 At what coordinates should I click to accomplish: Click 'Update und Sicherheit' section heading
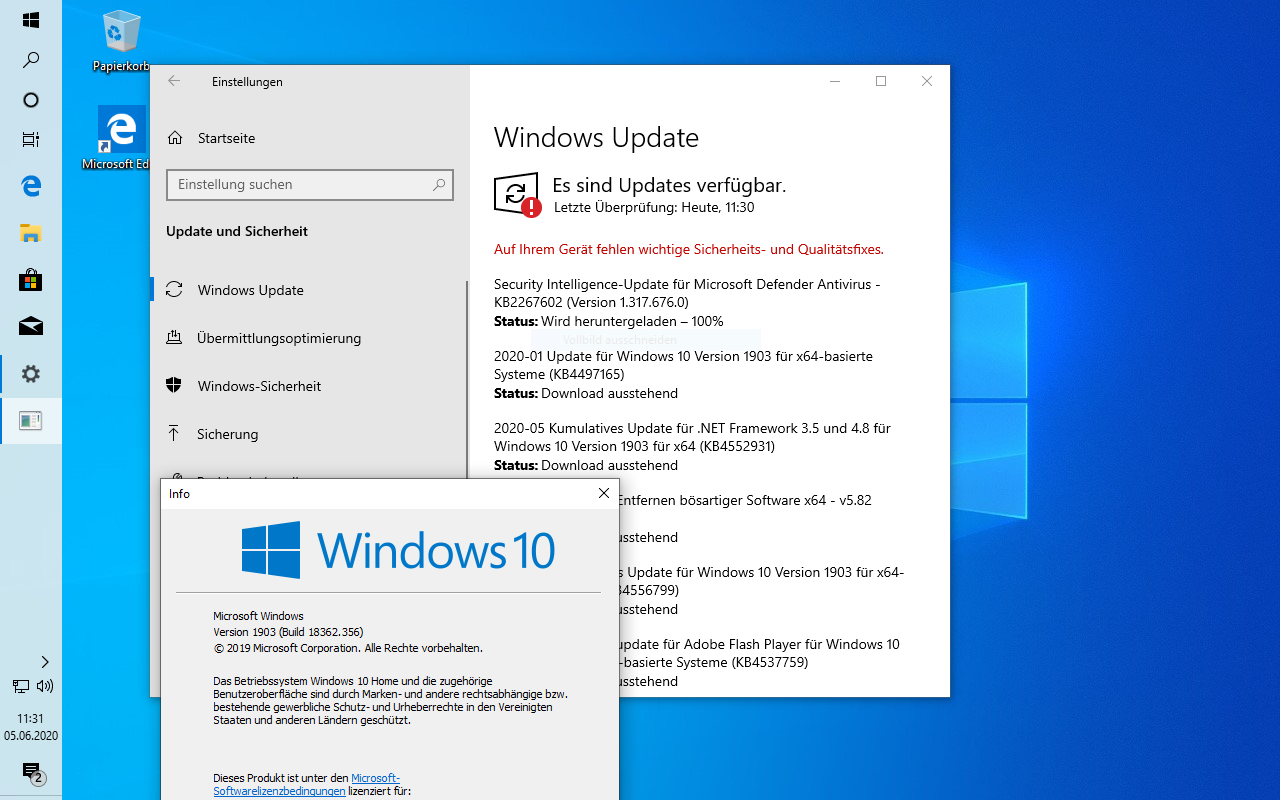point(237,231)
